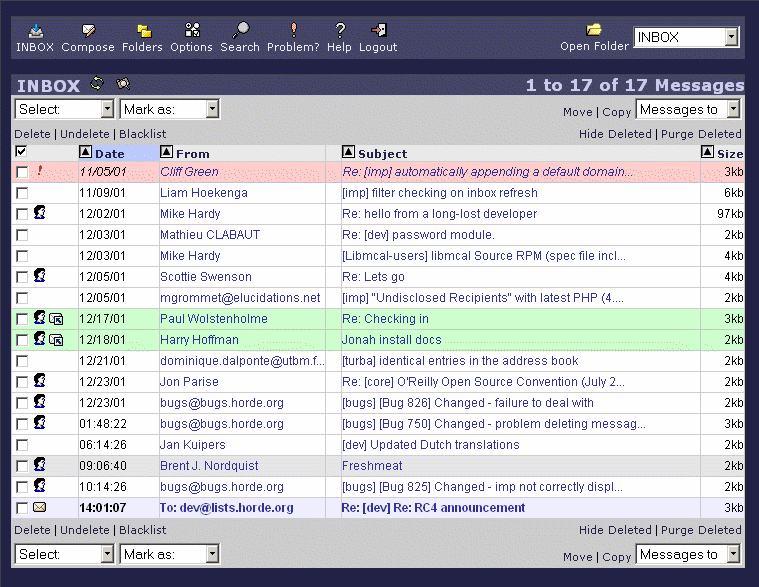Open the top Mark as: dropdown
Viewport: 759px width, 587px height.
pos(169,109)
